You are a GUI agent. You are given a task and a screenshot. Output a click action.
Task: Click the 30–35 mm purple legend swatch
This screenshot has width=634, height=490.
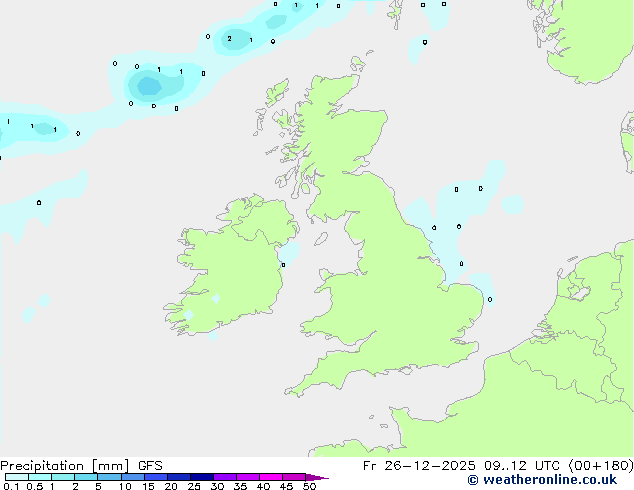pos(225,477)
